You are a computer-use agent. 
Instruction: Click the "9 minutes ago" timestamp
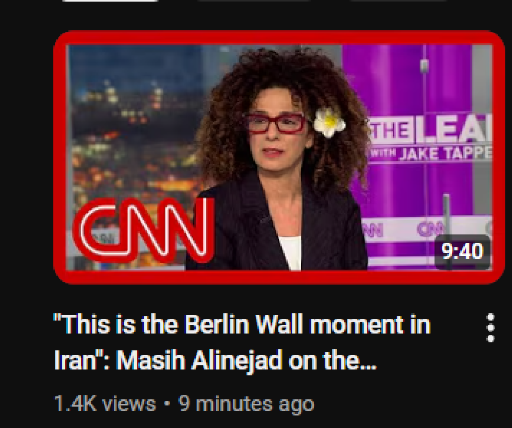pyautogui.click(x=246, y=404)
